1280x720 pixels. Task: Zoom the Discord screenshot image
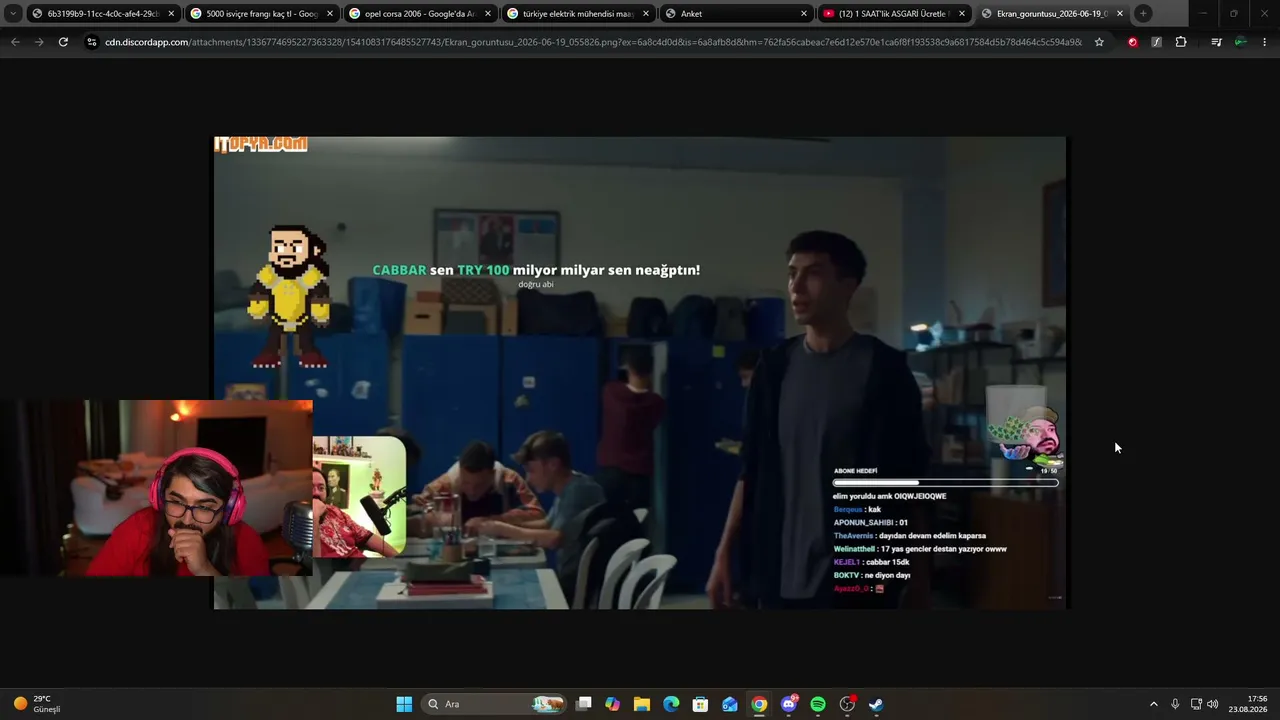click(x=640, y=373)
